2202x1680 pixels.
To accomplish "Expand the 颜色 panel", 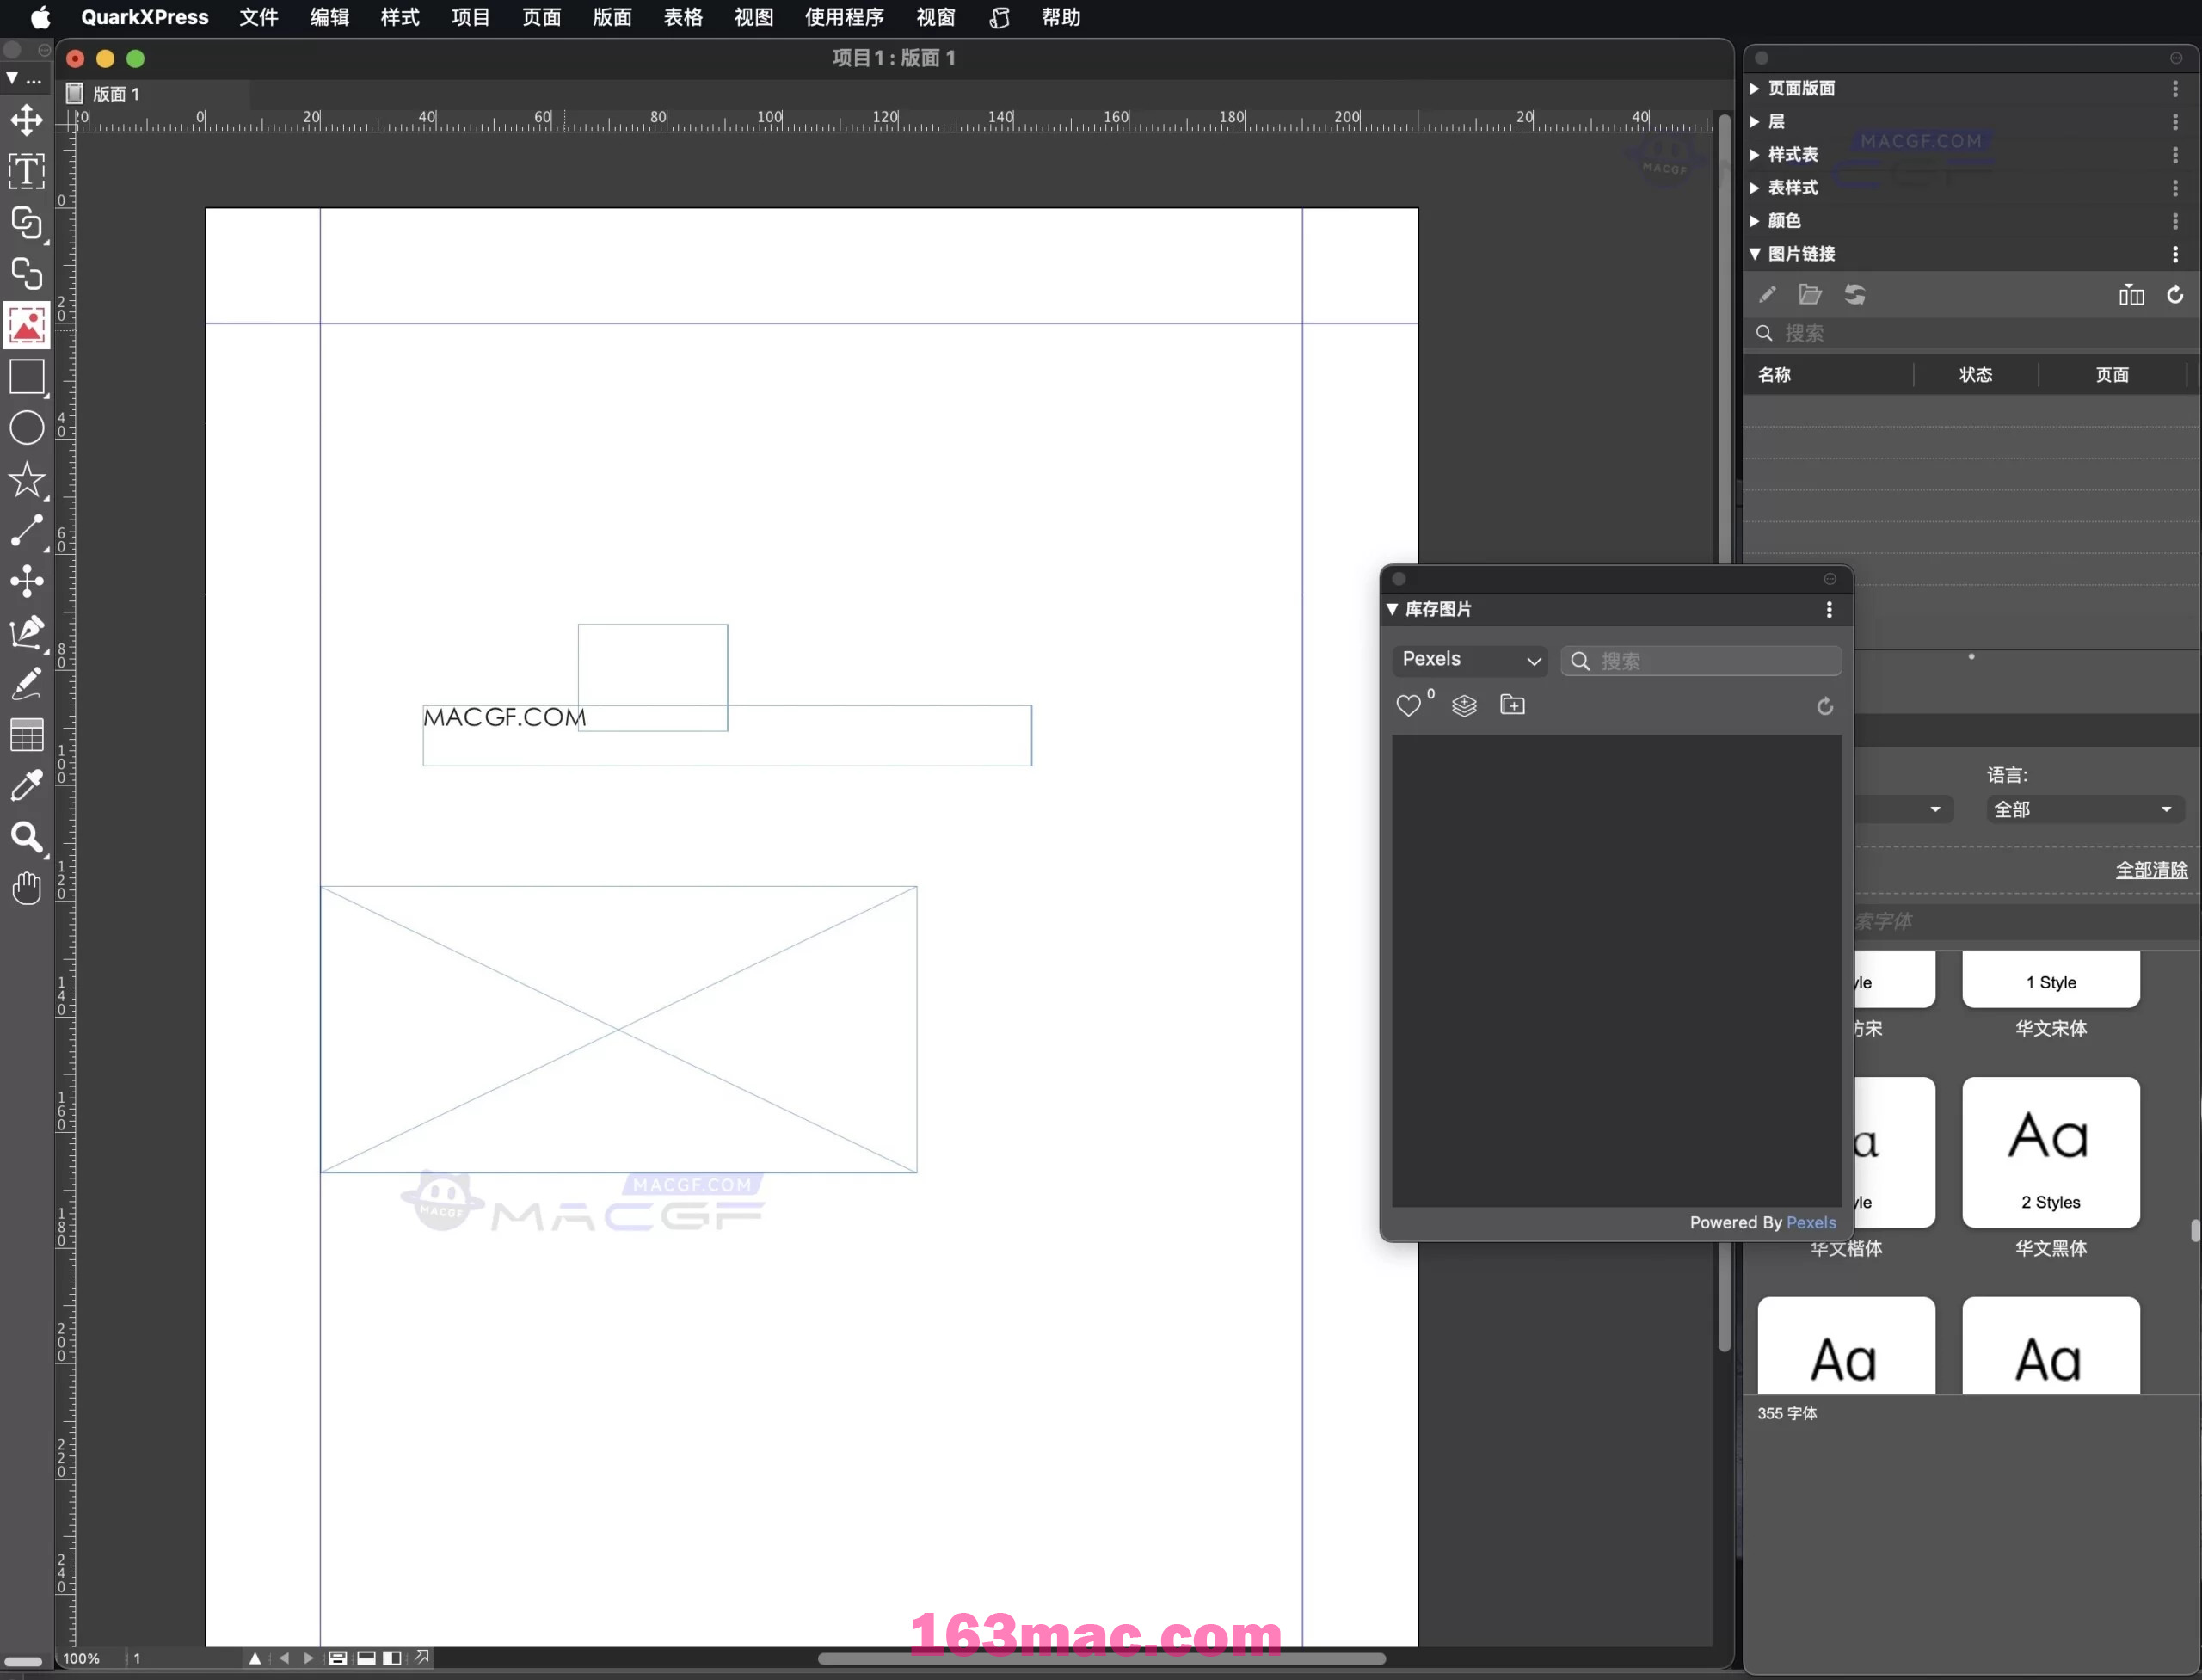I will 1755,220.
